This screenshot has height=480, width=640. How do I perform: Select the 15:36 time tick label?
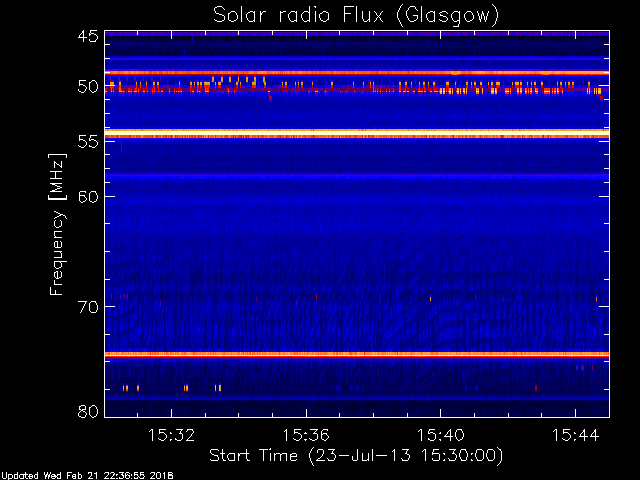[x=306, y=435]
